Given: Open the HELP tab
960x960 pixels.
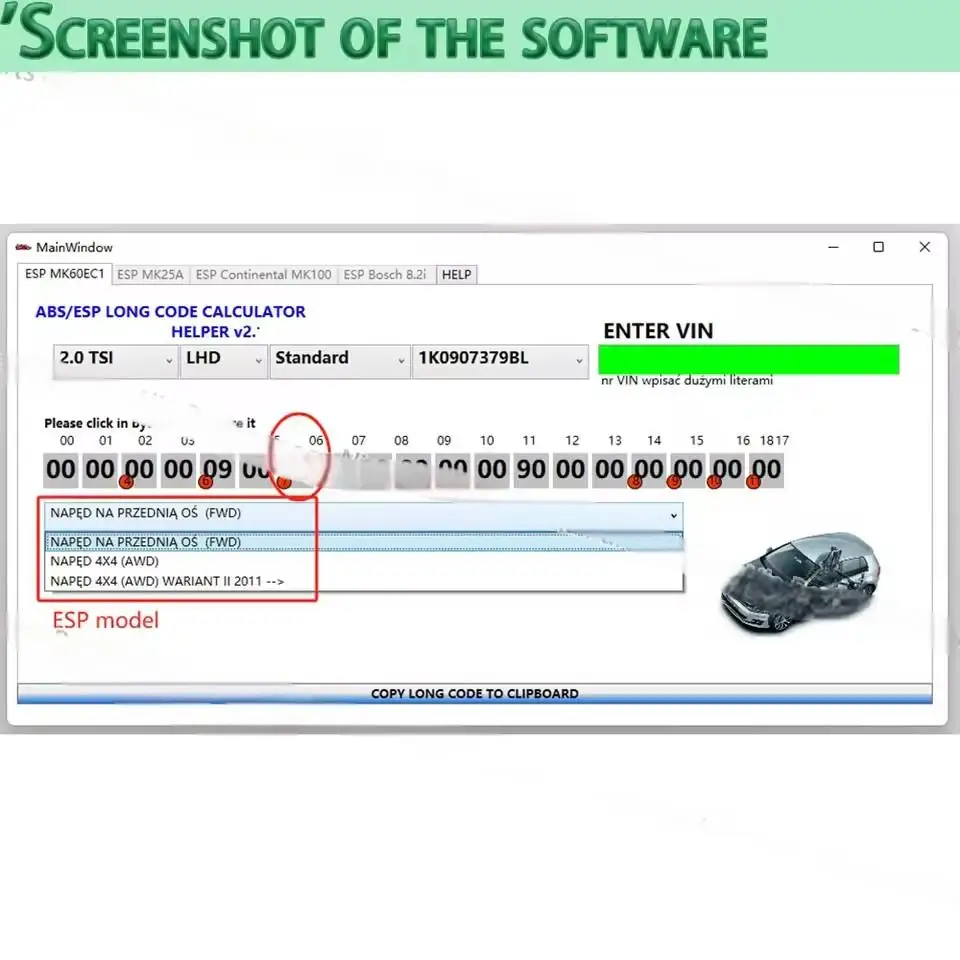Looking at the screenshot, I should (x=456, y=274).
